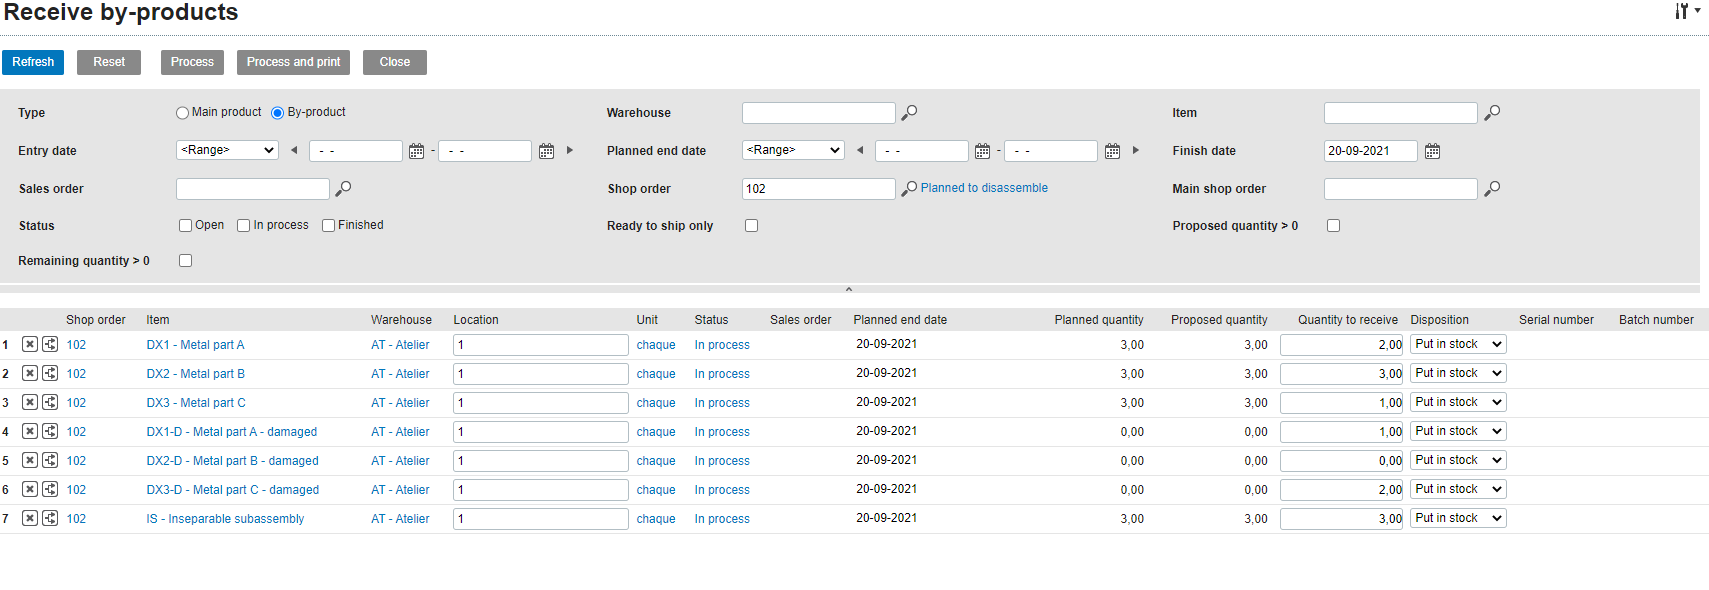Open the Main shop order lookup icon

coord(1492,188)
